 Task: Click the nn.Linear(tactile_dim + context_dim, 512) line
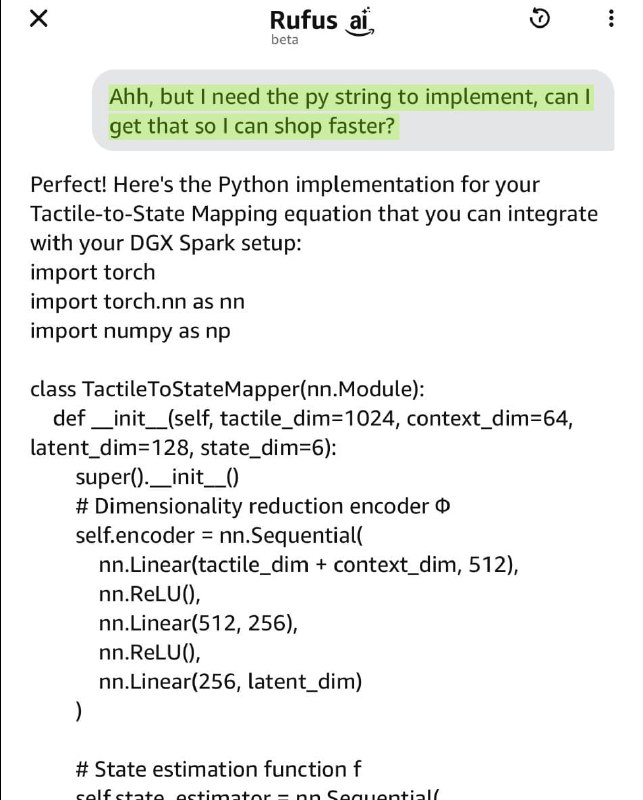[309, 565]
